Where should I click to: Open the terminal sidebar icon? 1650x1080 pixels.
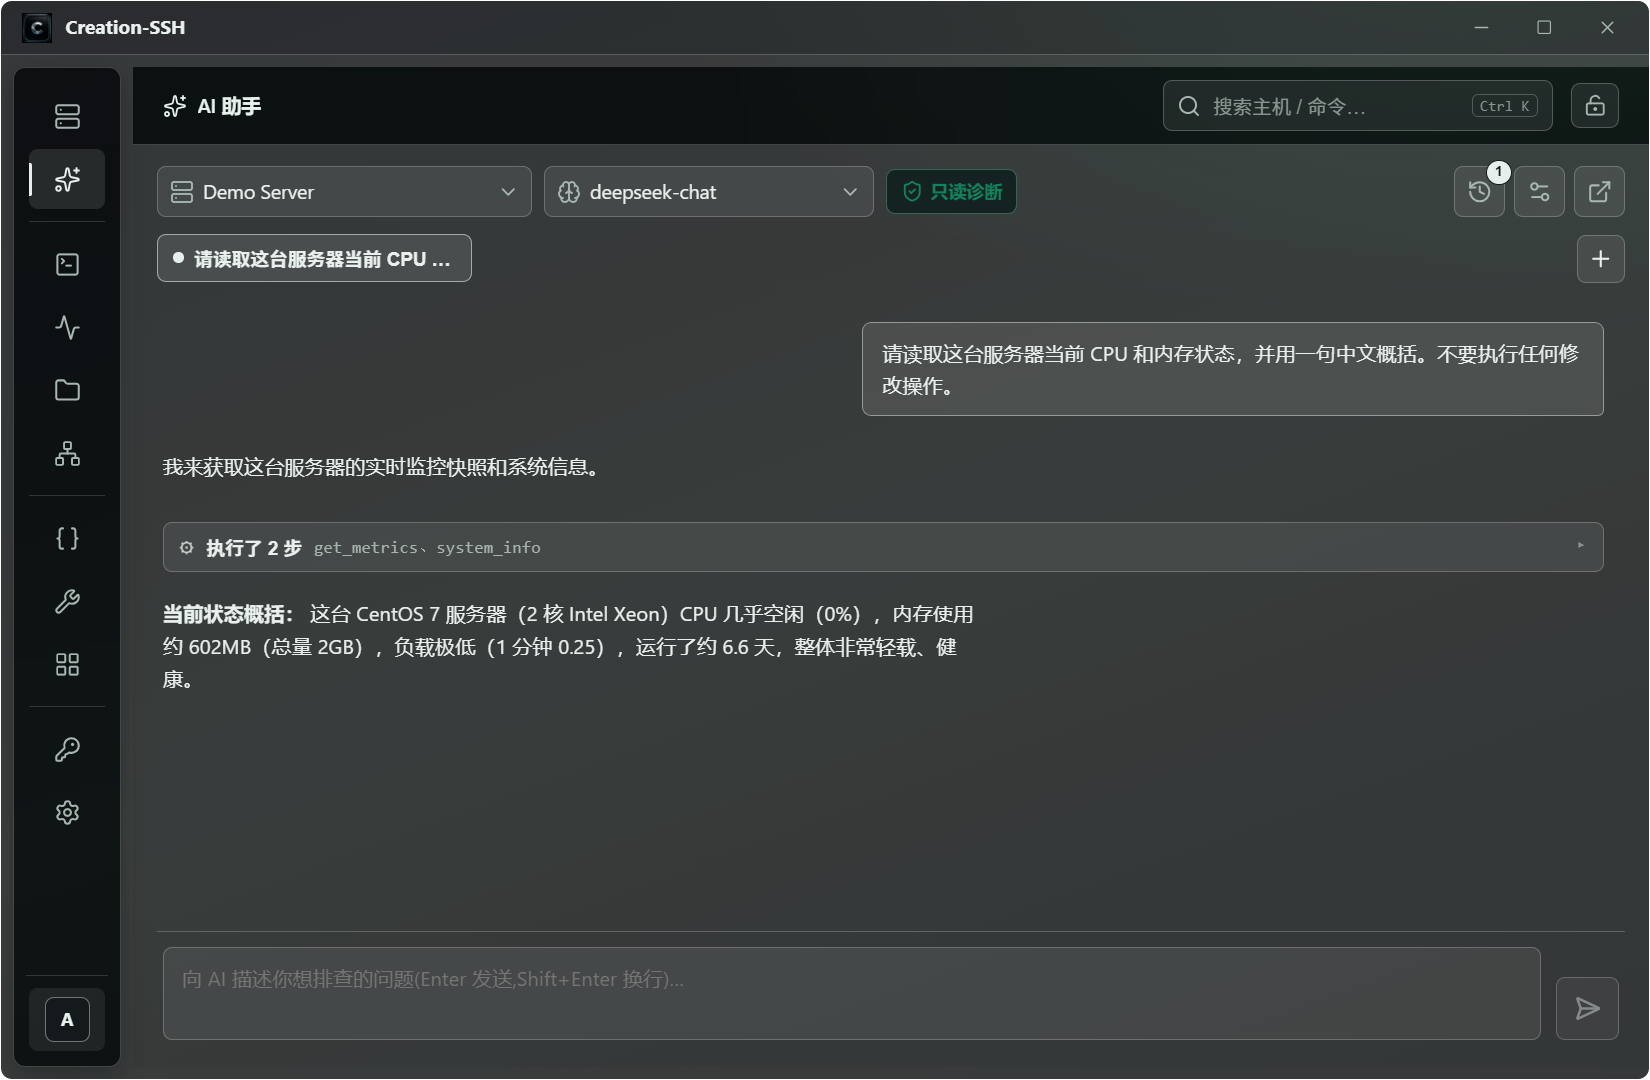point(67,264)
